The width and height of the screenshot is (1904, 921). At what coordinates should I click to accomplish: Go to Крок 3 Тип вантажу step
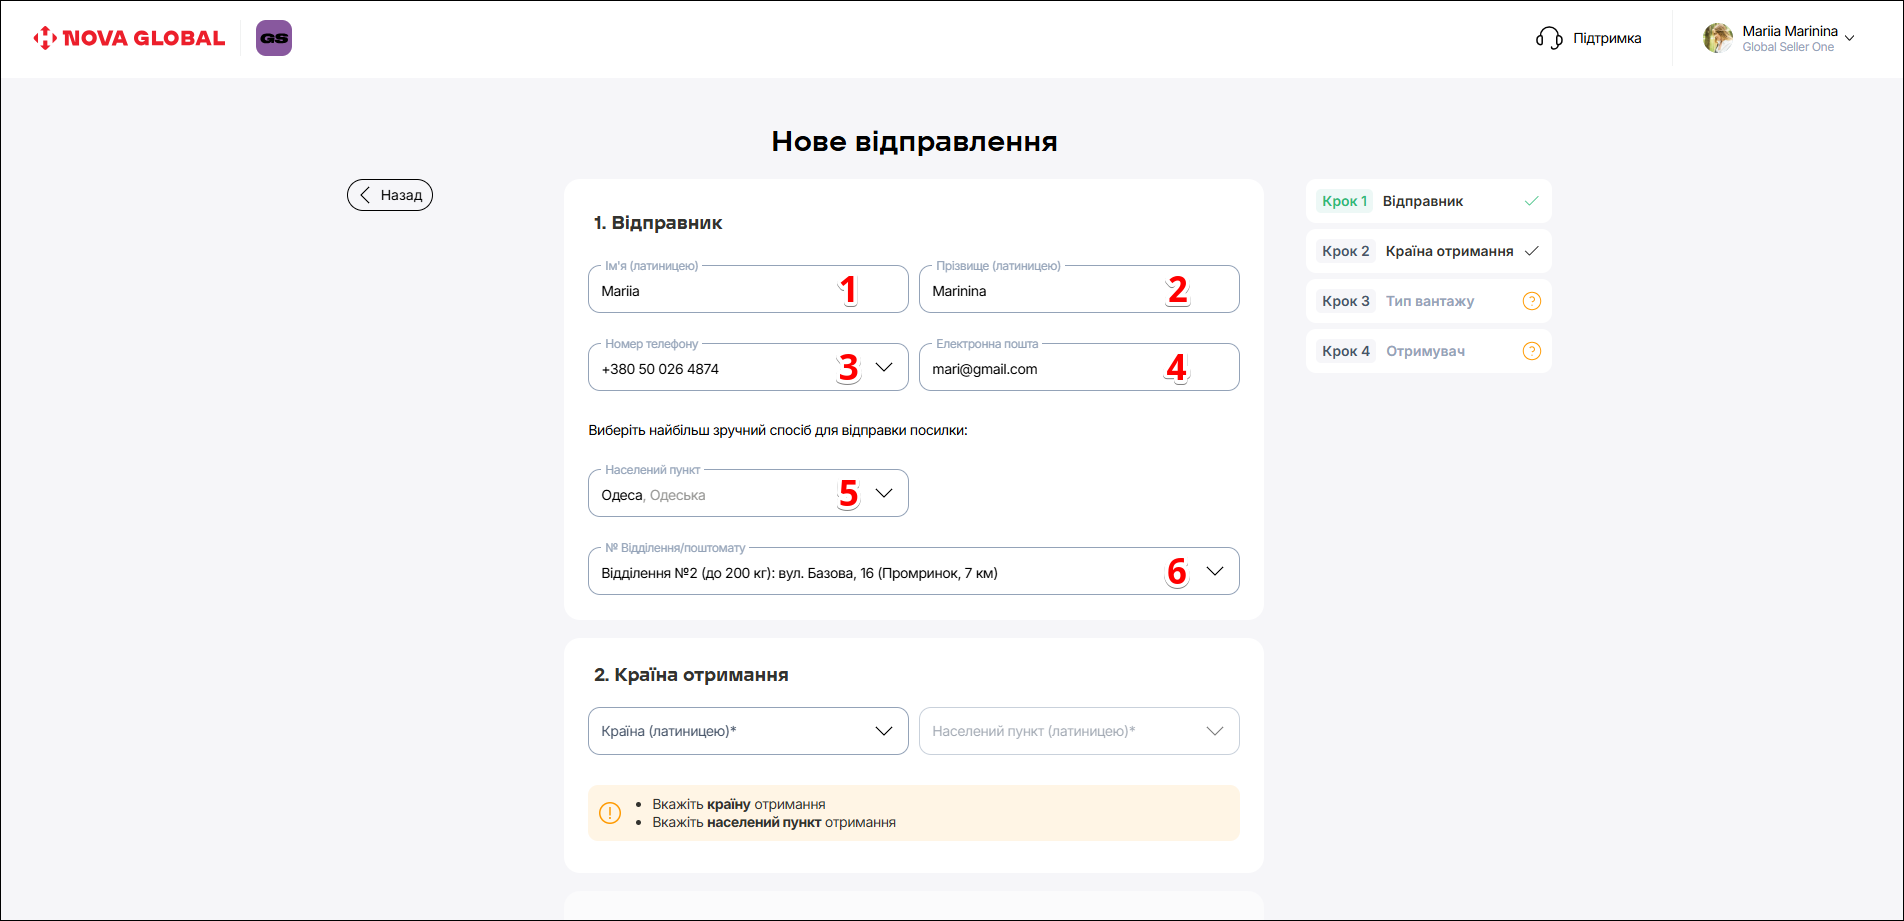coord(1428,301)
